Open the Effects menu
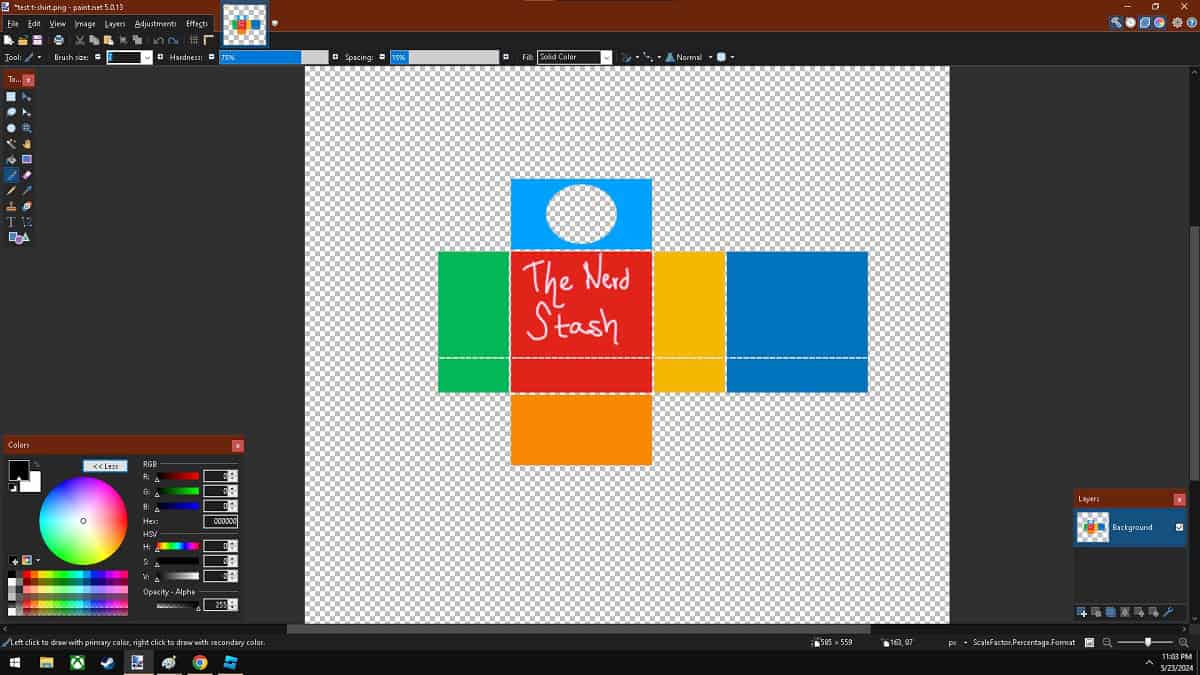 click(x=197, y=23)
